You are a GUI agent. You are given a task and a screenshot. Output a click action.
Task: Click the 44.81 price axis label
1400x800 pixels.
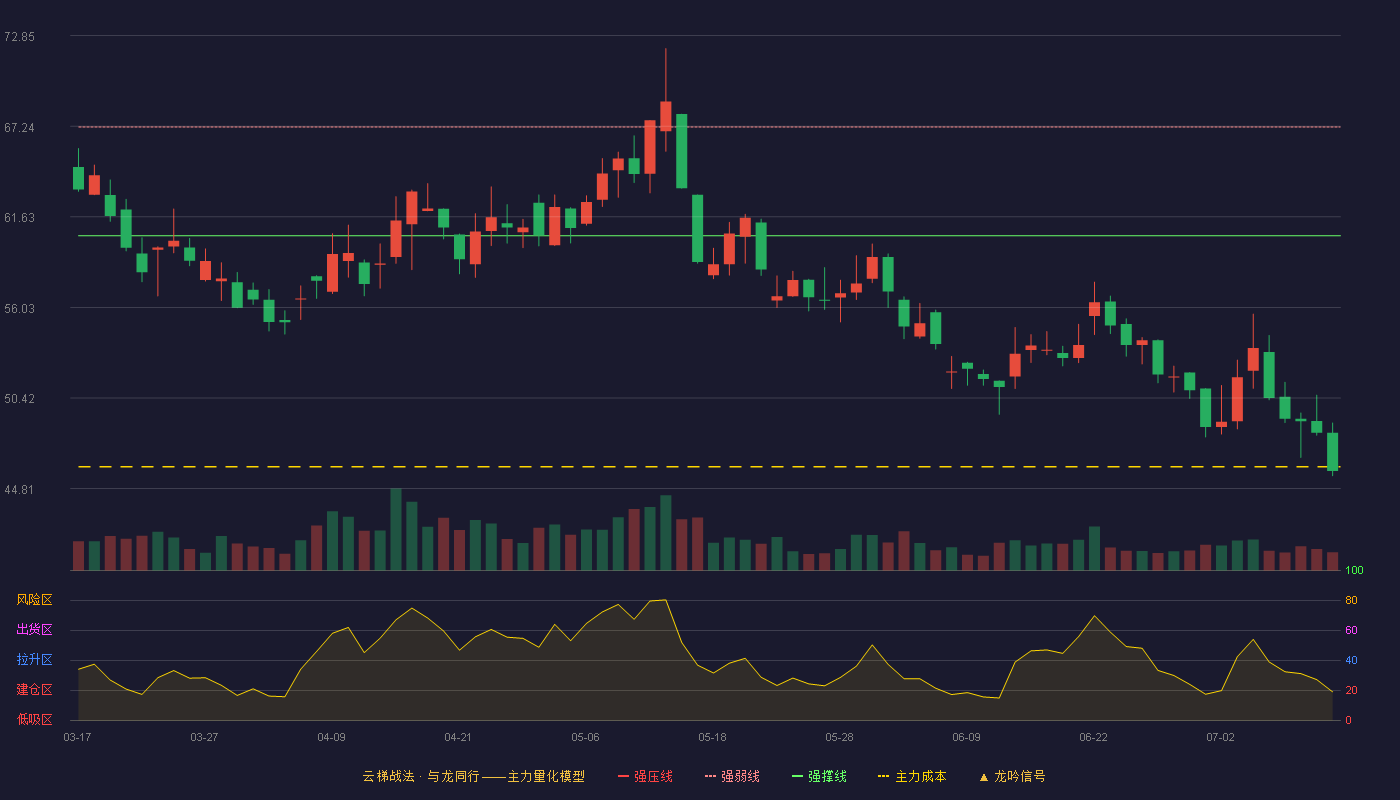[x=19, y=490]
